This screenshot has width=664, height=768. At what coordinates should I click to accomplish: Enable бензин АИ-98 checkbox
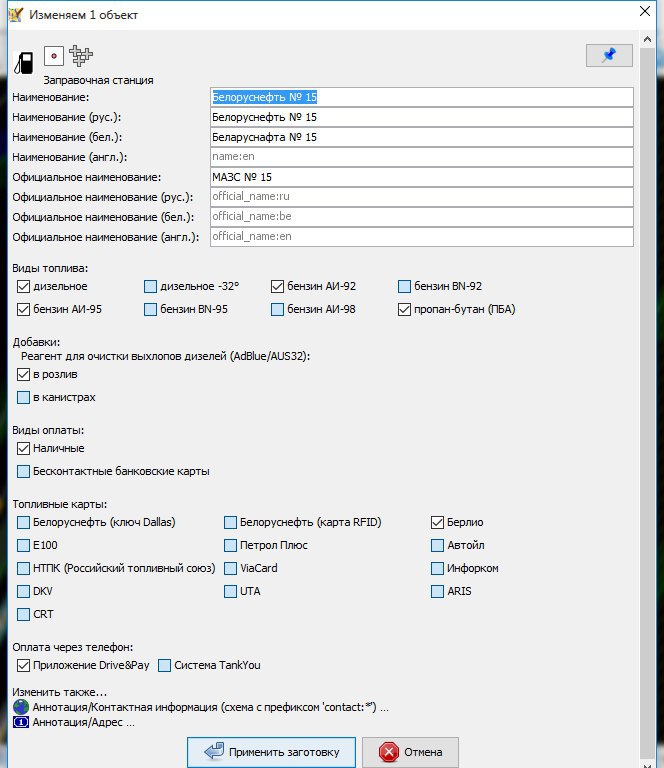tap(277, 310)
